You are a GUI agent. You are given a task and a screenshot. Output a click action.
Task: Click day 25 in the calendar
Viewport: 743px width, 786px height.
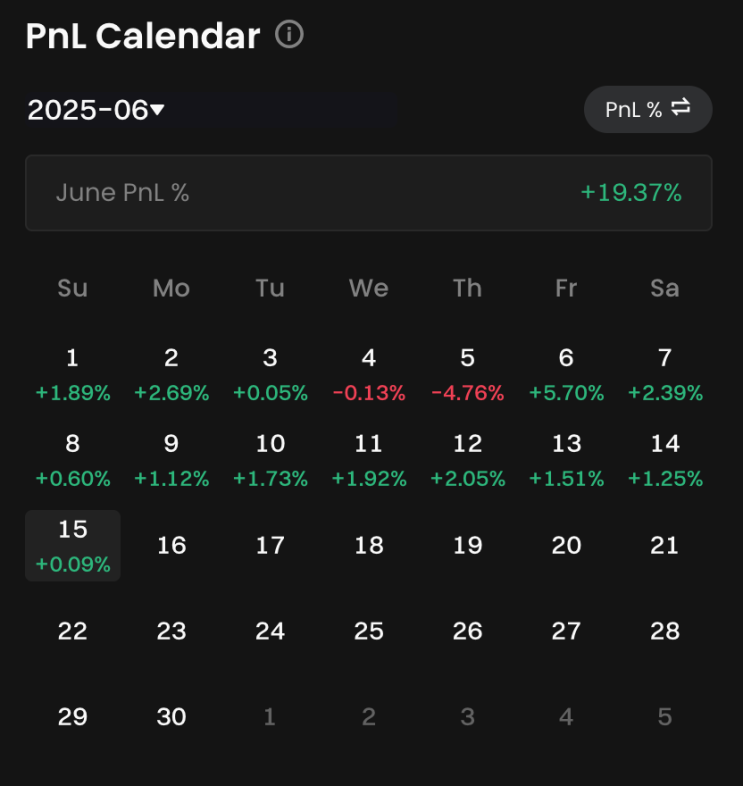[368, 631]
